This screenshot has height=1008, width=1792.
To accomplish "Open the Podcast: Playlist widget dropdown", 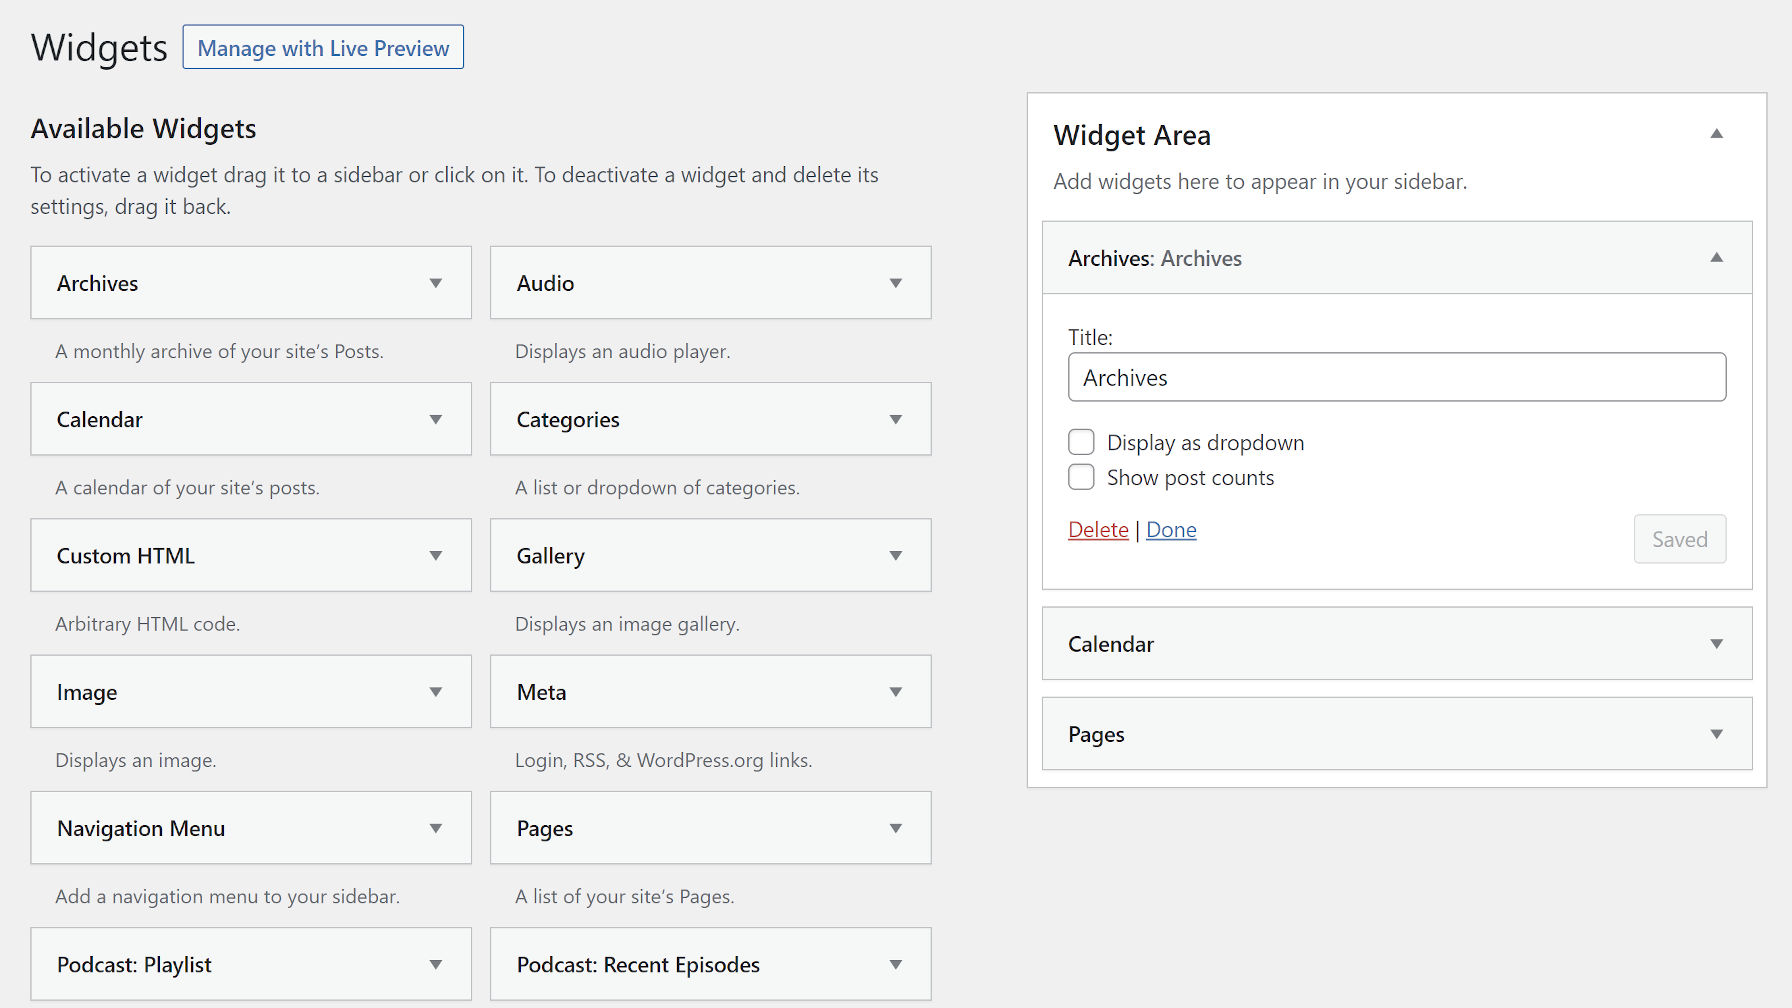I will (436, 964).
